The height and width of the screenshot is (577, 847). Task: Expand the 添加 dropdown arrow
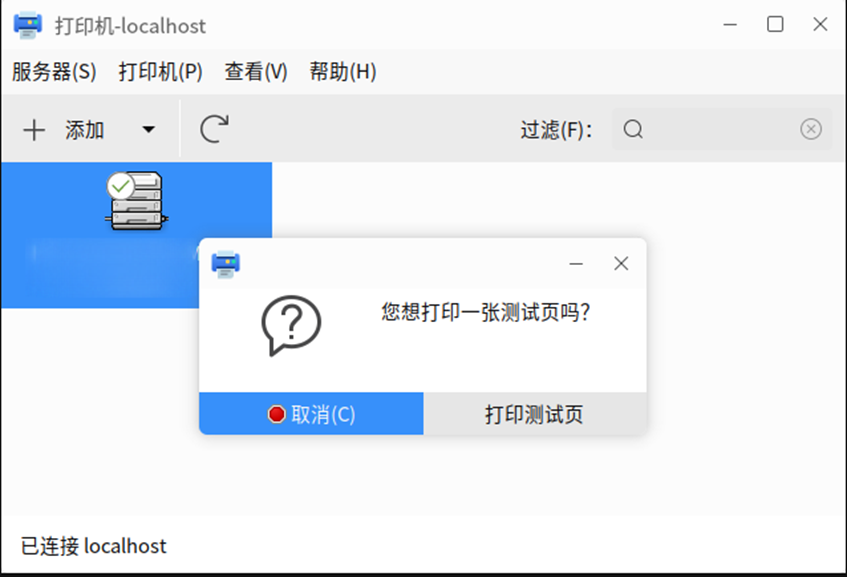click(x=147, y=130)
